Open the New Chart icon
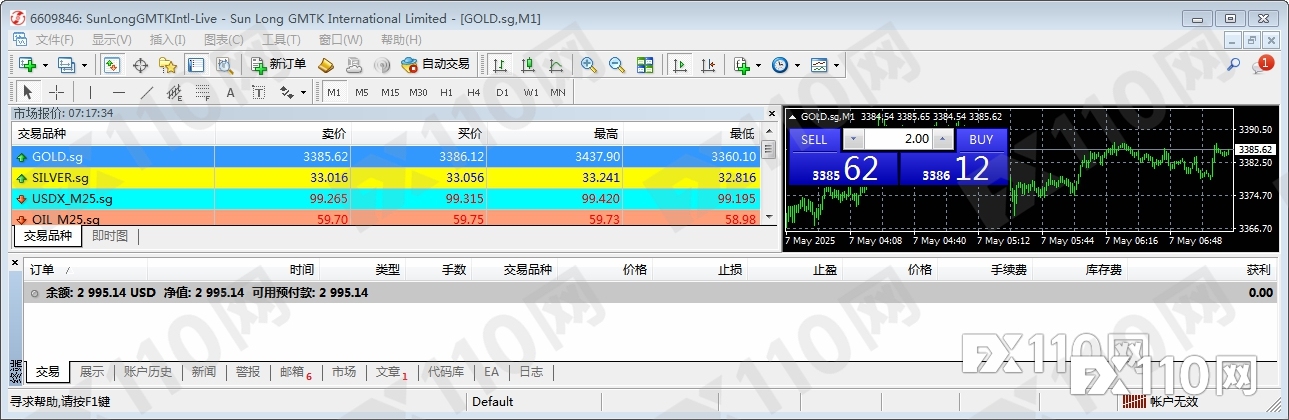This screenshot has height=420, width=1289. pos(28,65)
